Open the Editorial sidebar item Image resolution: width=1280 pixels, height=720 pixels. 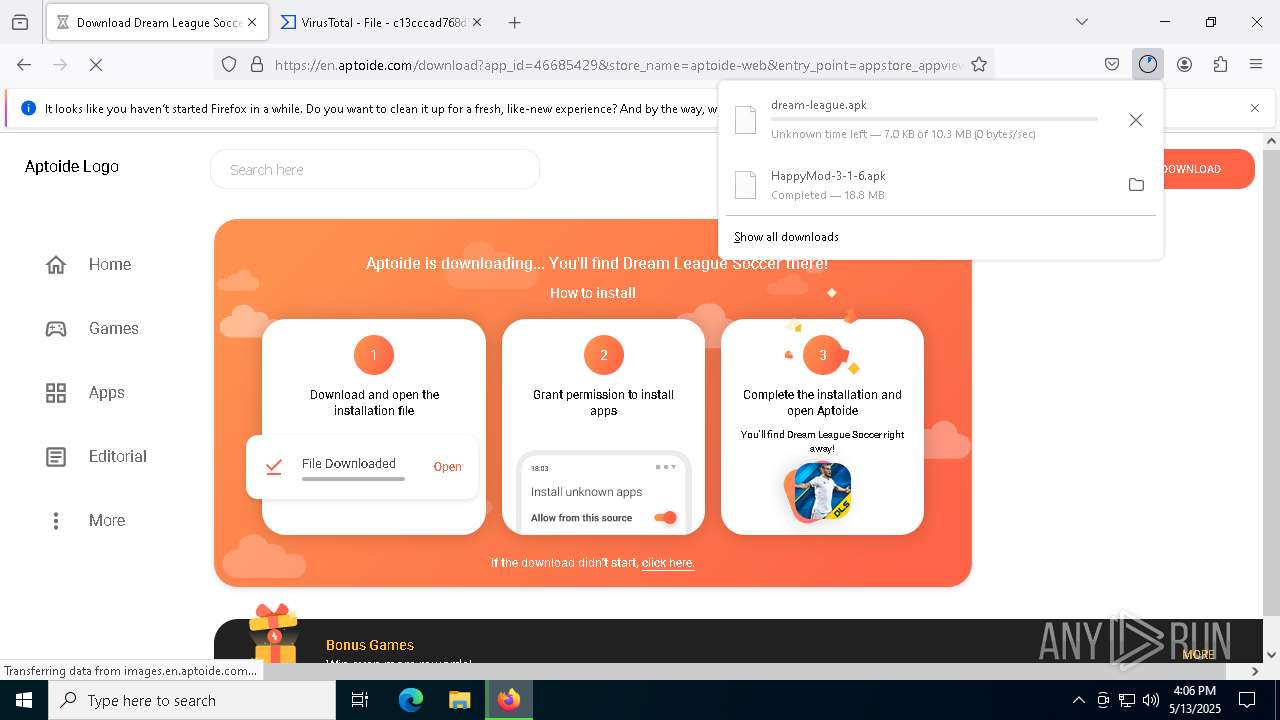pyautogui.click(x=96, y=457)
